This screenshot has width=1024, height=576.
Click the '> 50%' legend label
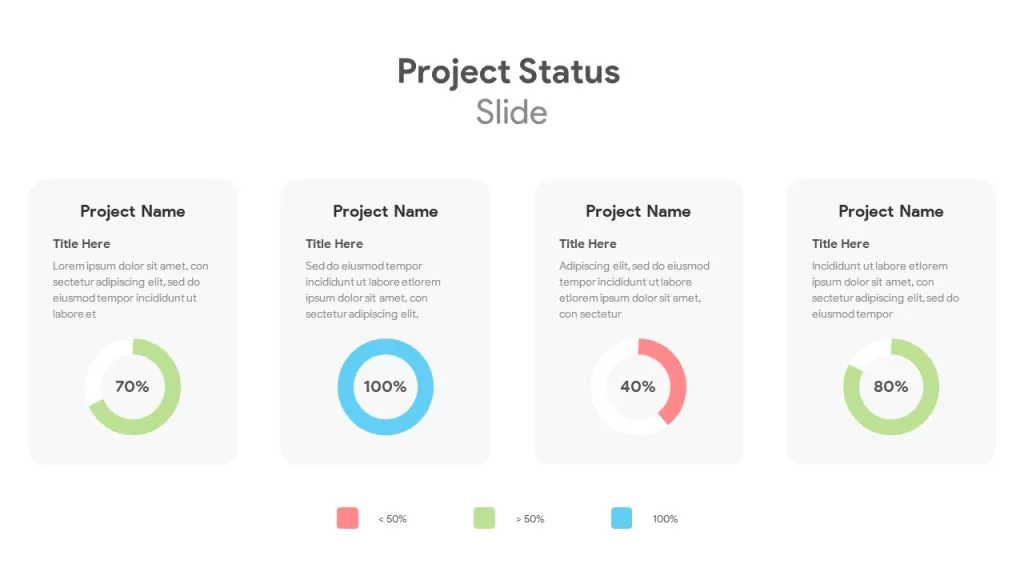tap(530, 519)
